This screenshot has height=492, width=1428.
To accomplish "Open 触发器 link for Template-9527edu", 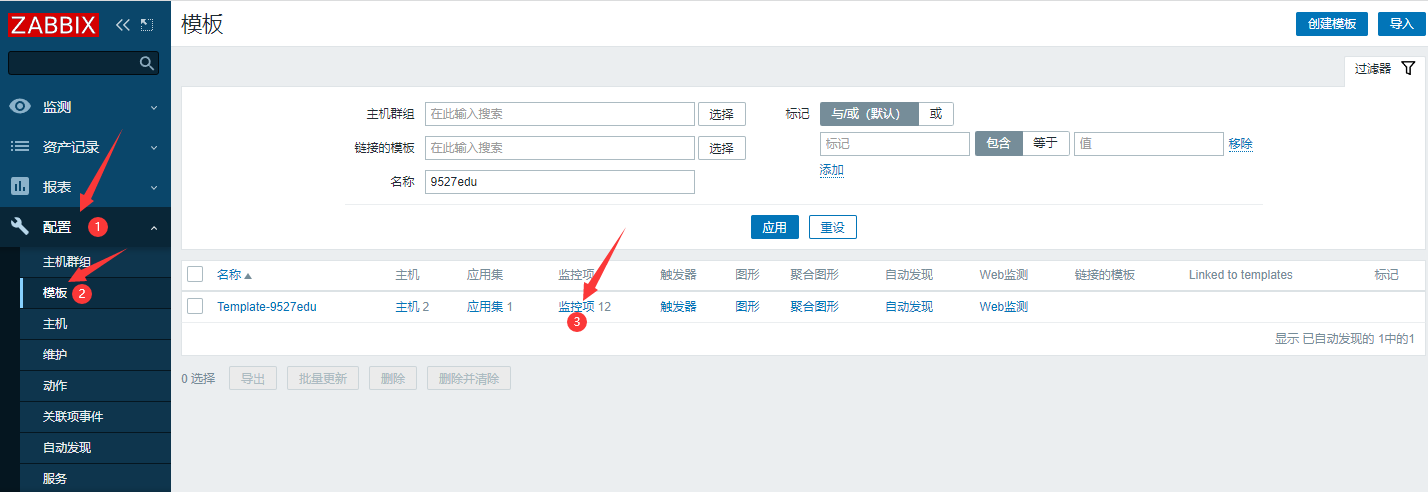I will (x=678, y=307).
